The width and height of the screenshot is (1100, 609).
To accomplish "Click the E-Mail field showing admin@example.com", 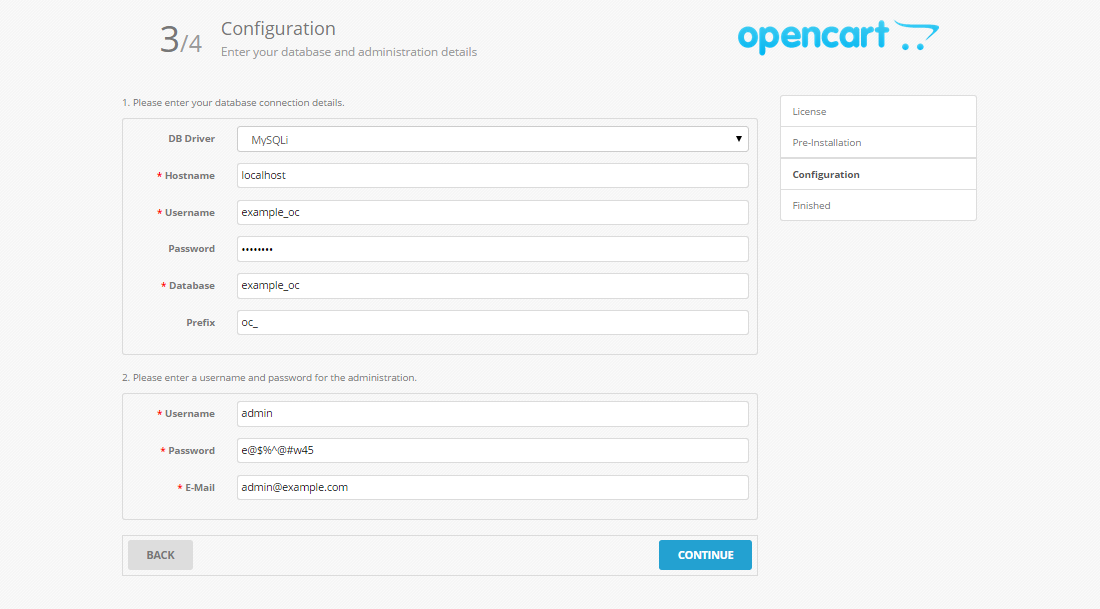I will click(x=492, y=487).
